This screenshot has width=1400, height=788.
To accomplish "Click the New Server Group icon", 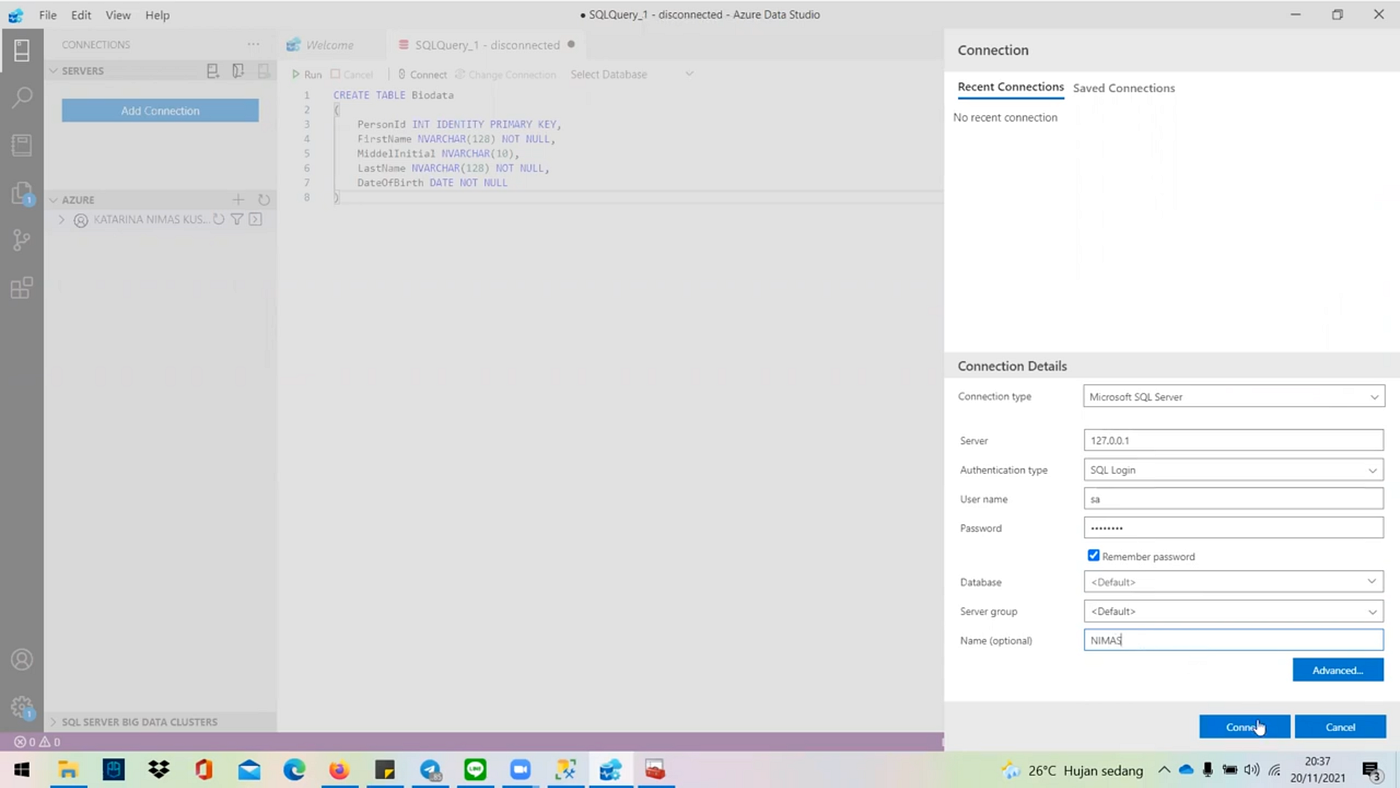I will point(237,70).
